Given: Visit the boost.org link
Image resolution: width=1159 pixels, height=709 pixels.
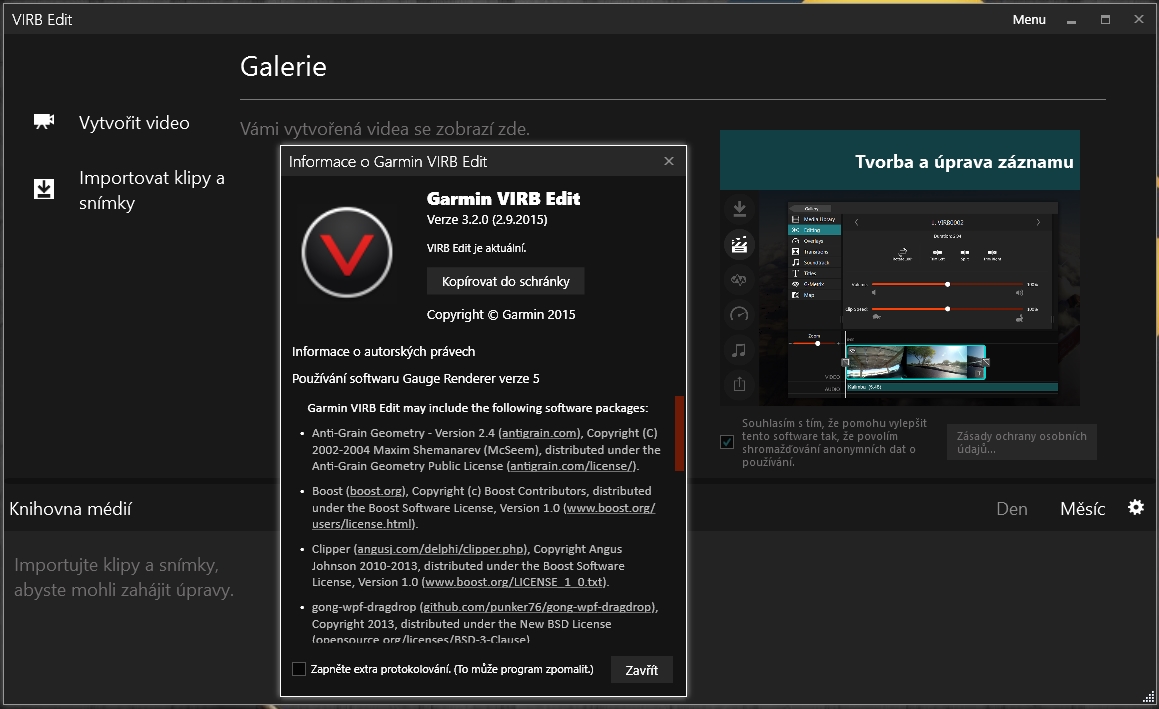Looking at the screenshot, I should [376, 491].
